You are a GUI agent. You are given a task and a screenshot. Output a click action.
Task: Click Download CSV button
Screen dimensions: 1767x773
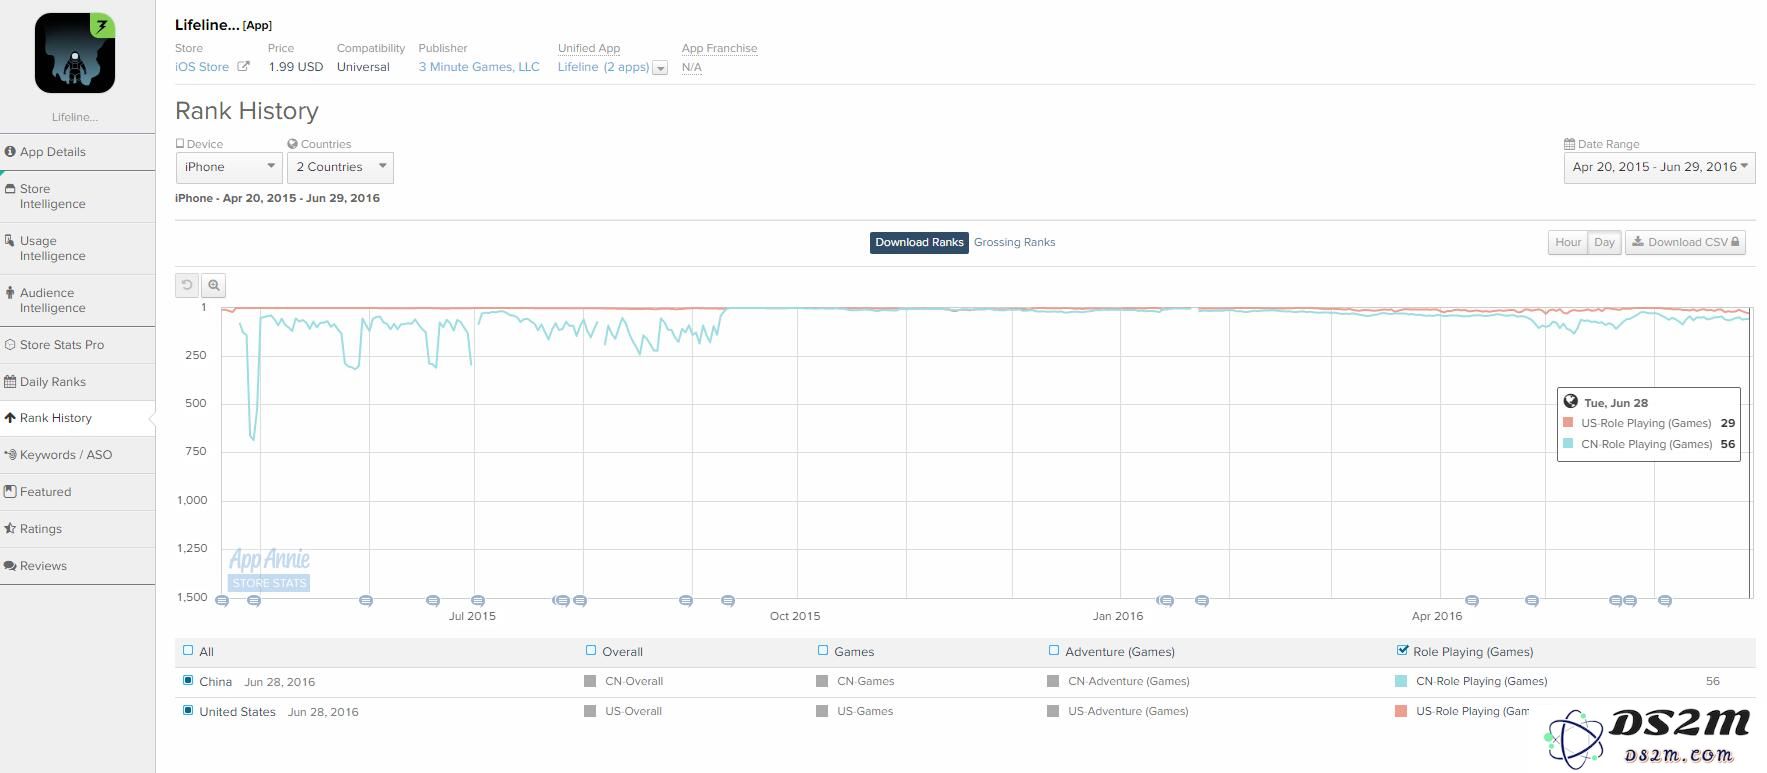1685,242
